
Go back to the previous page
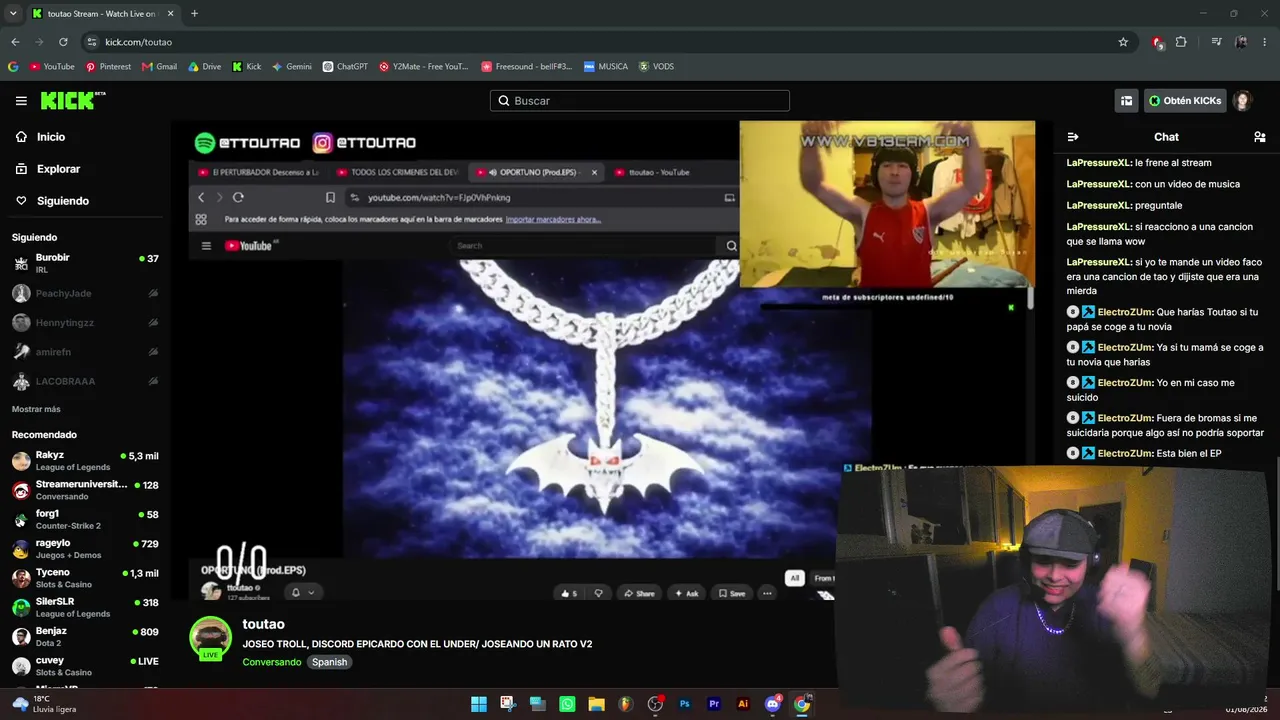point(15,42)
